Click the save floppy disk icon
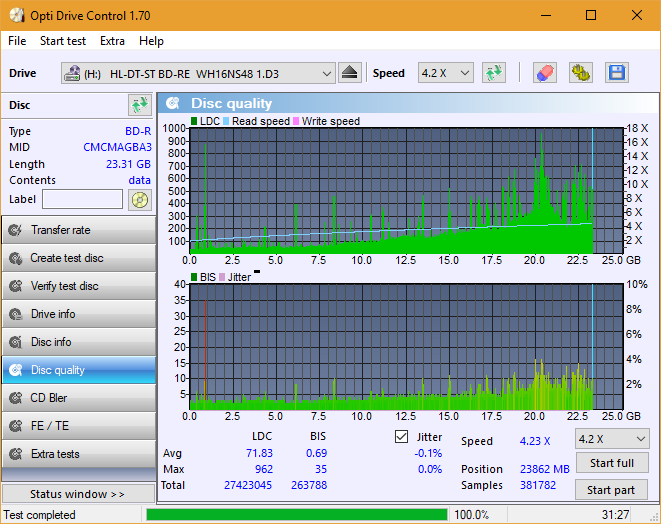 click(617, 73)
